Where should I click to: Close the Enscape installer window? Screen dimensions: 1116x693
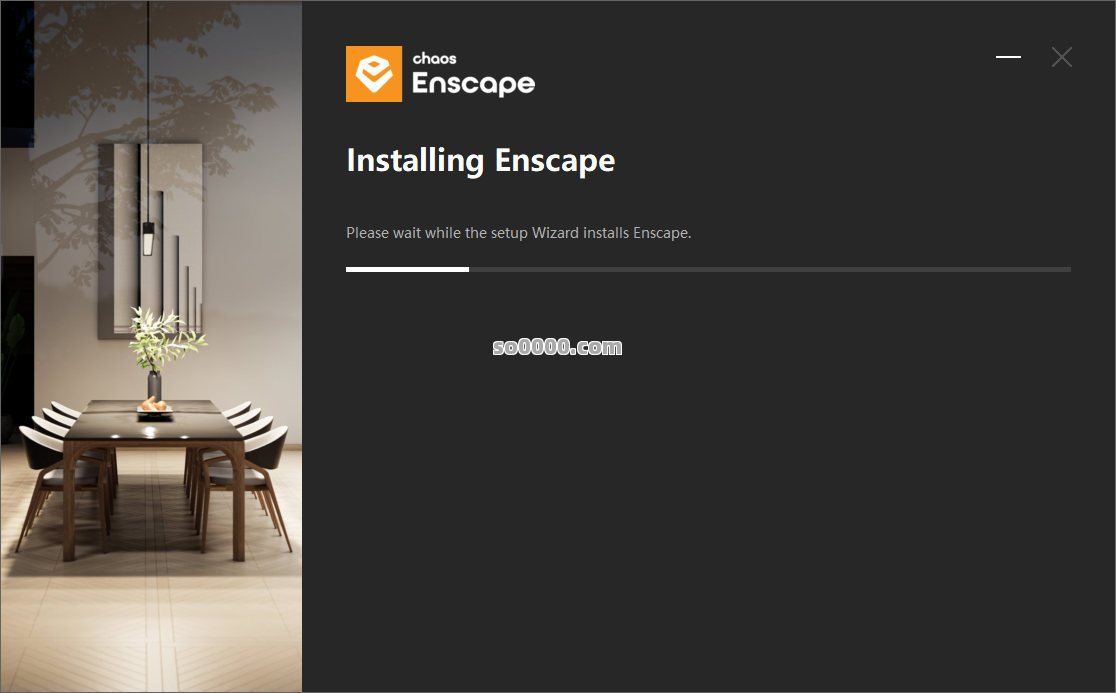click(x=1061, y=57)
